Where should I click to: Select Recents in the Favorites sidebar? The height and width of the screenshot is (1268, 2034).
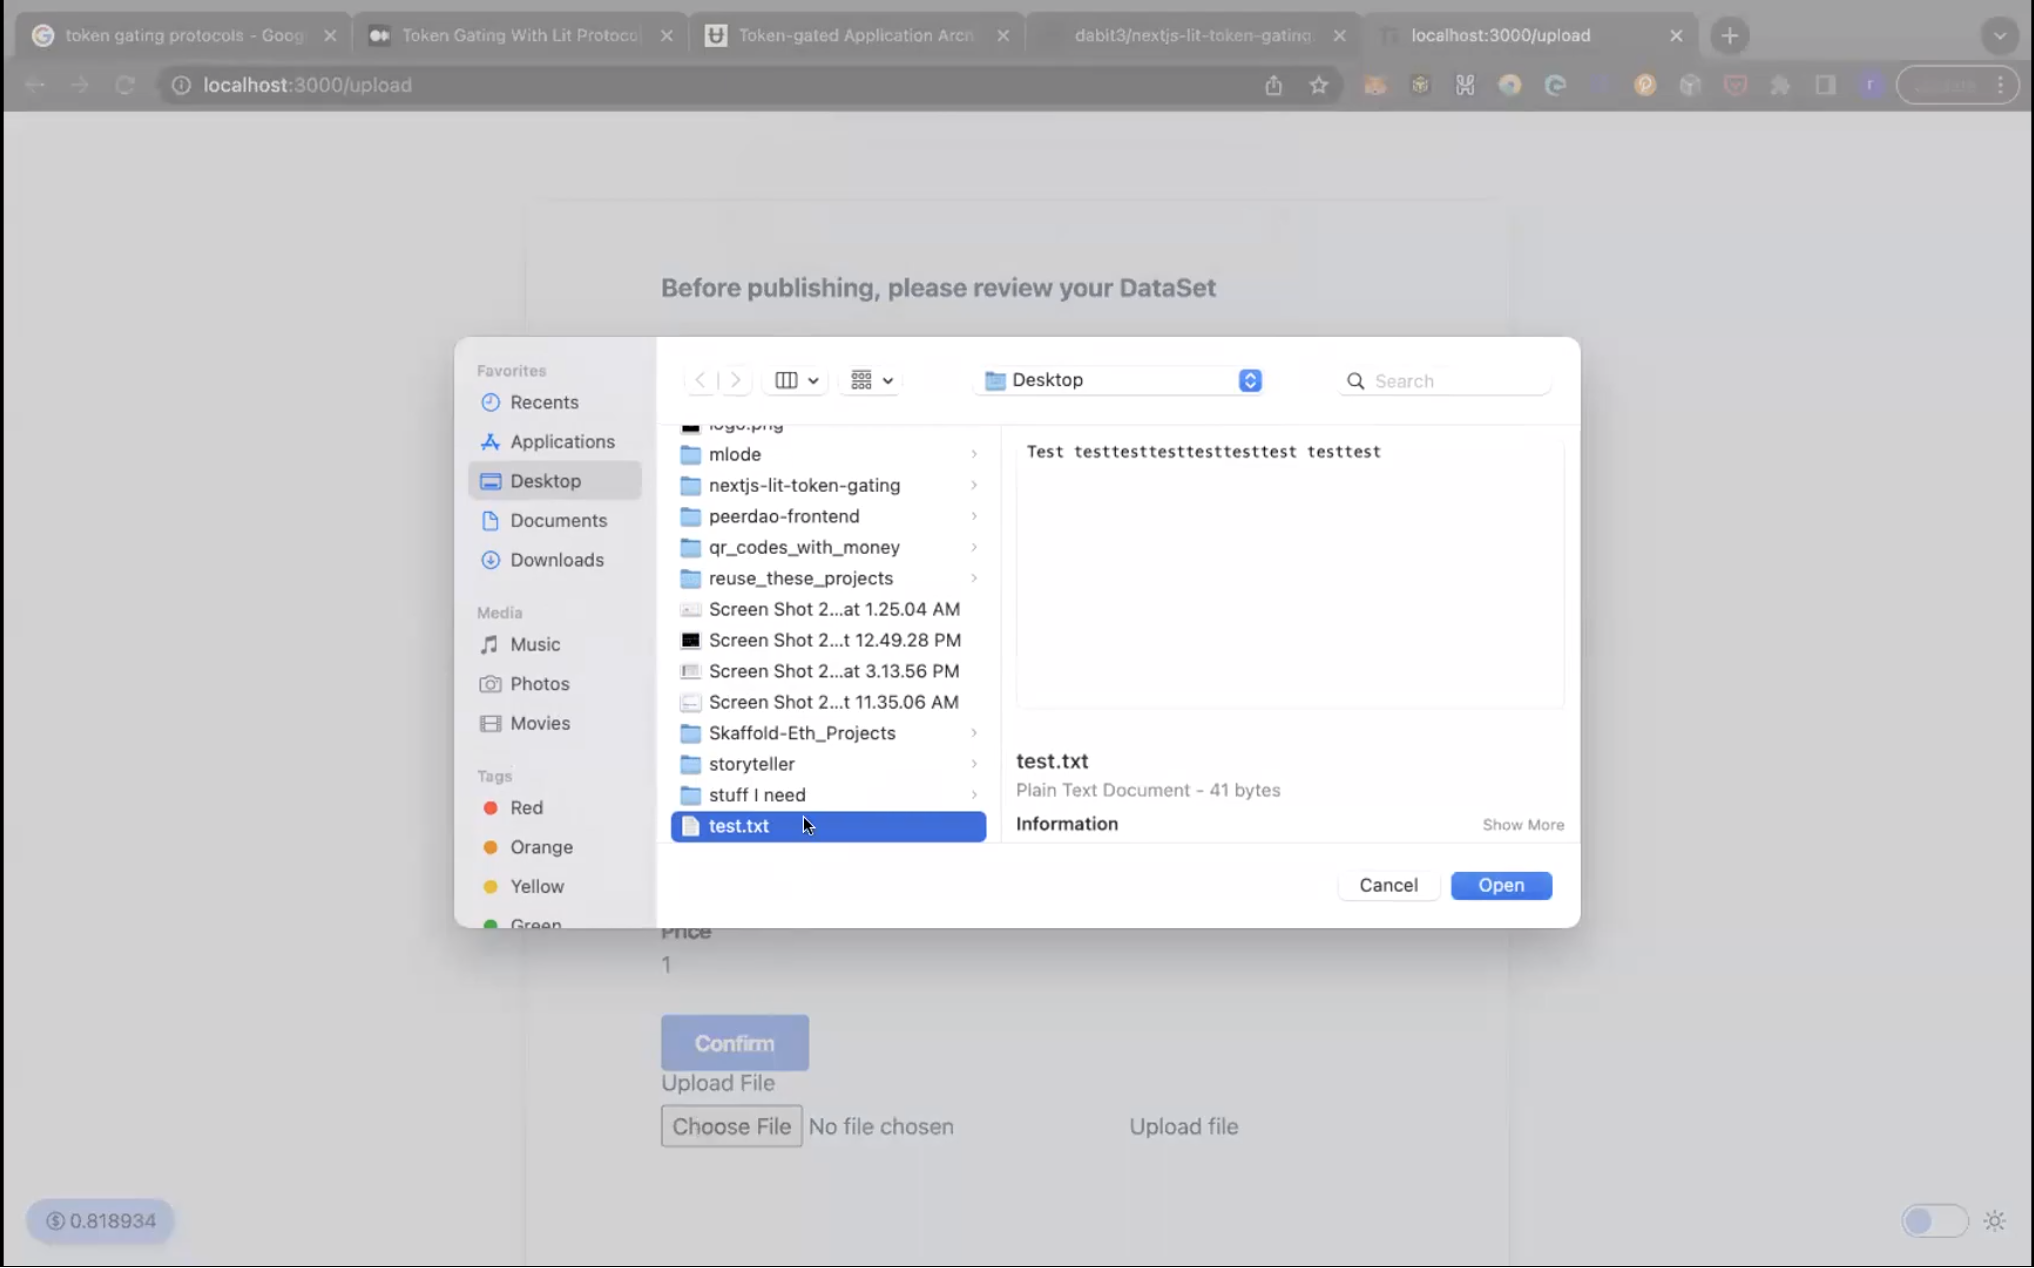coord(544,402)
